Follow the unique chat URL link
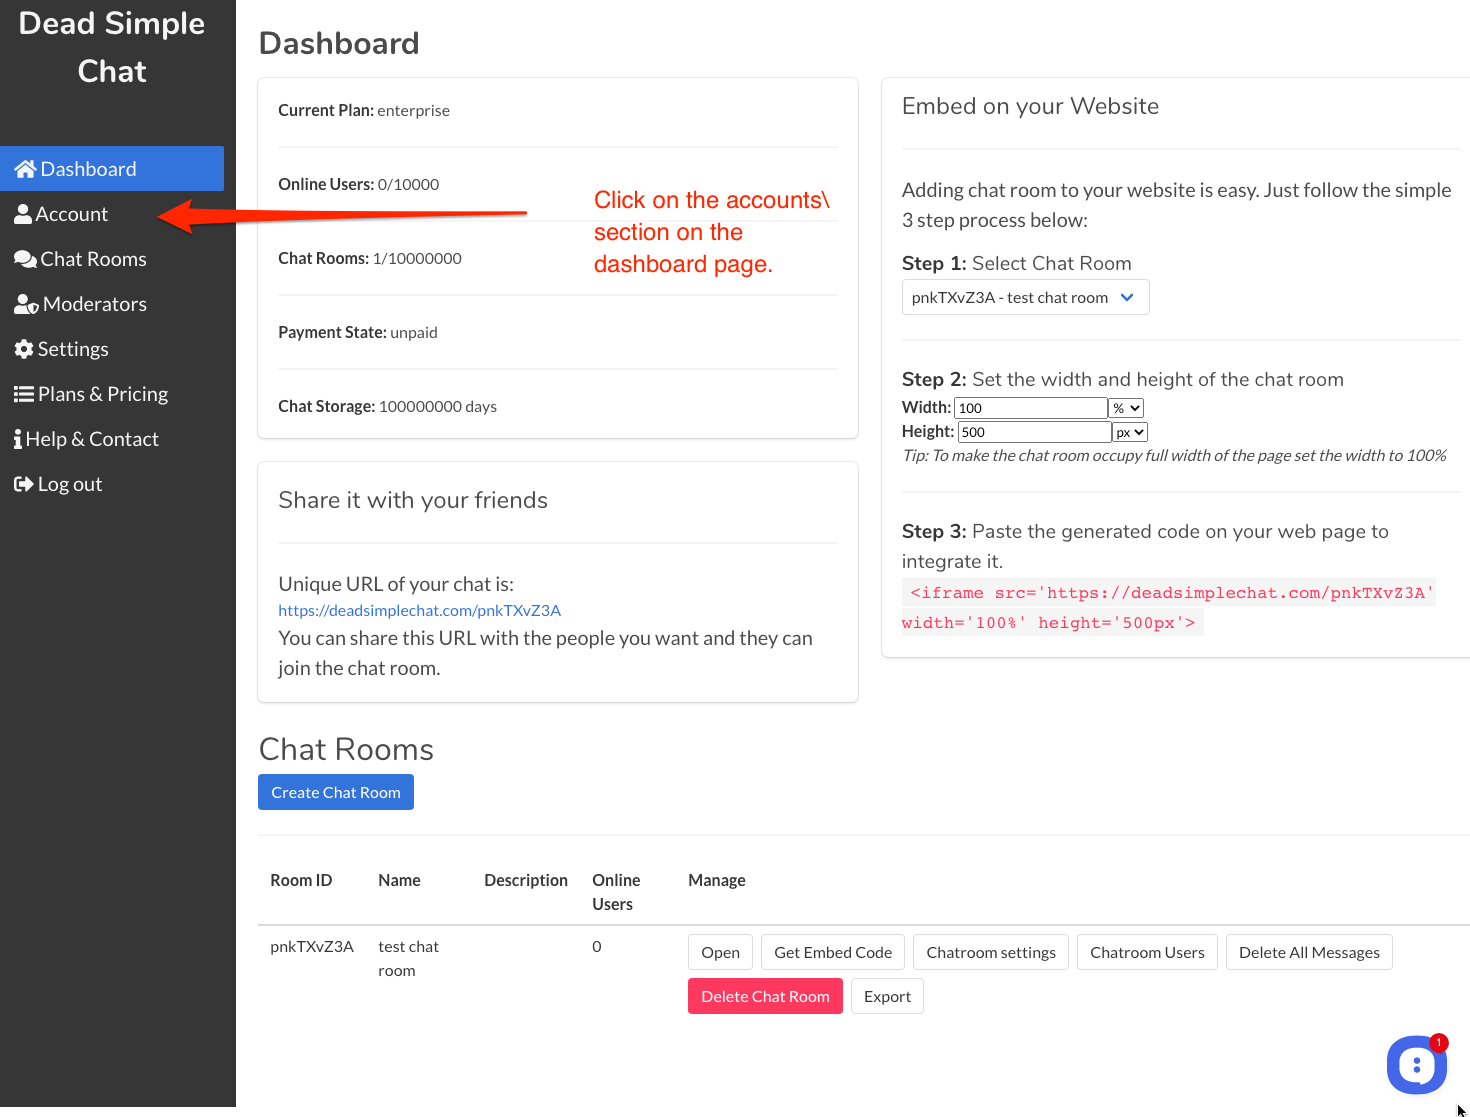The width and height of the screenshot is (1470, 1117). coord(419,610)
